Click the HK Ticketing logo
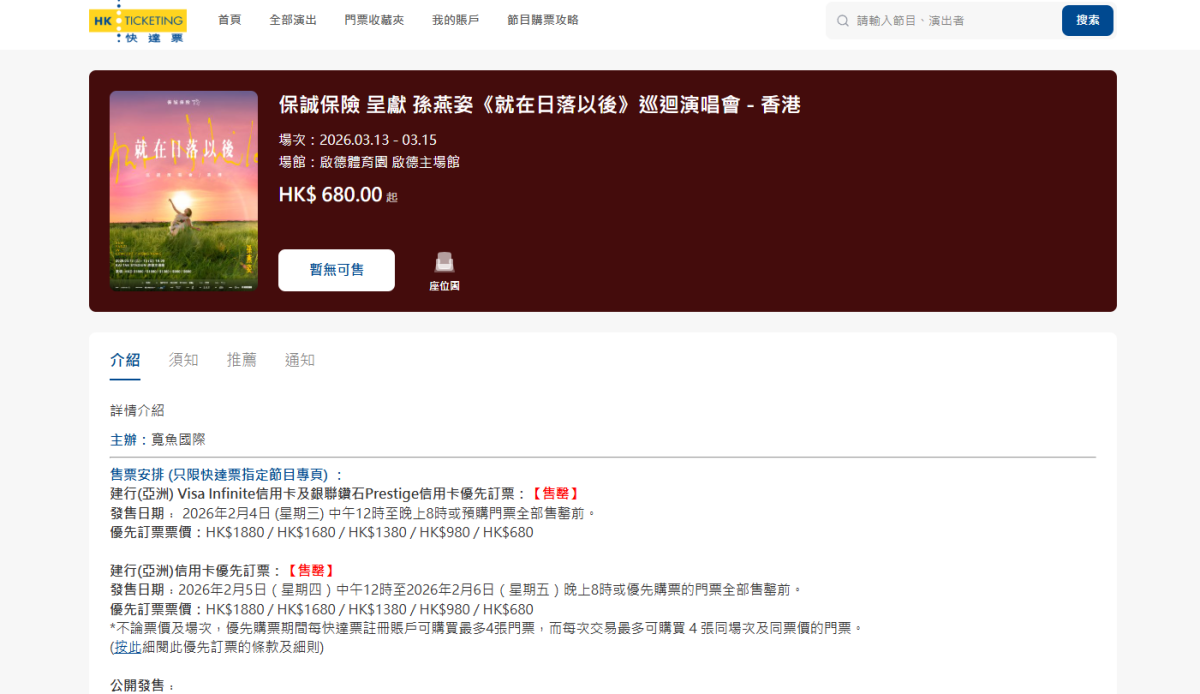Screen dimensions: 1200x694 137,21
